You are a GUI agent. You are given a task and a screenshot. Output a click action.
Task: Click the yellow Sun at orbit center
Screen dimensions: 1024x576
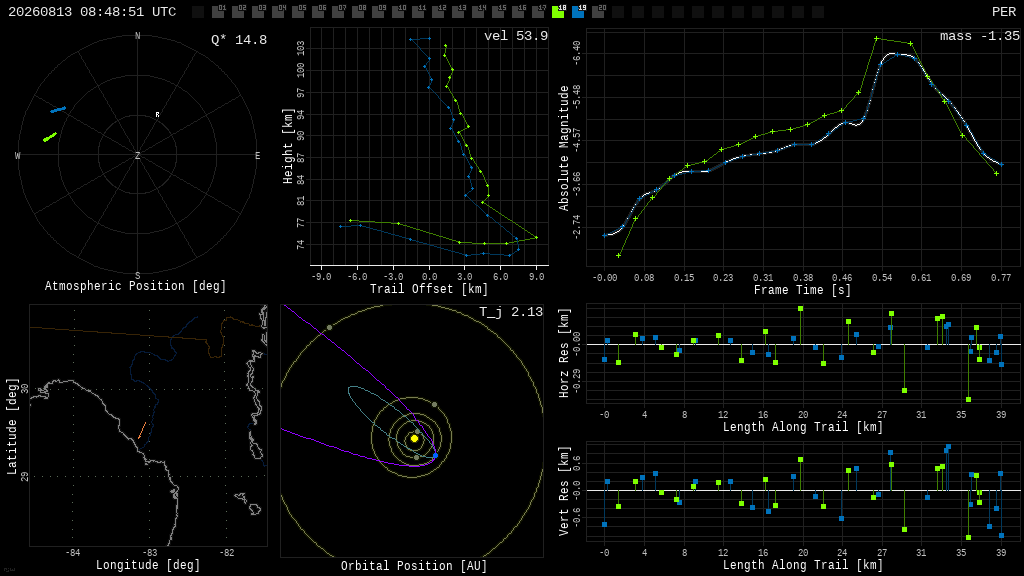414,439
